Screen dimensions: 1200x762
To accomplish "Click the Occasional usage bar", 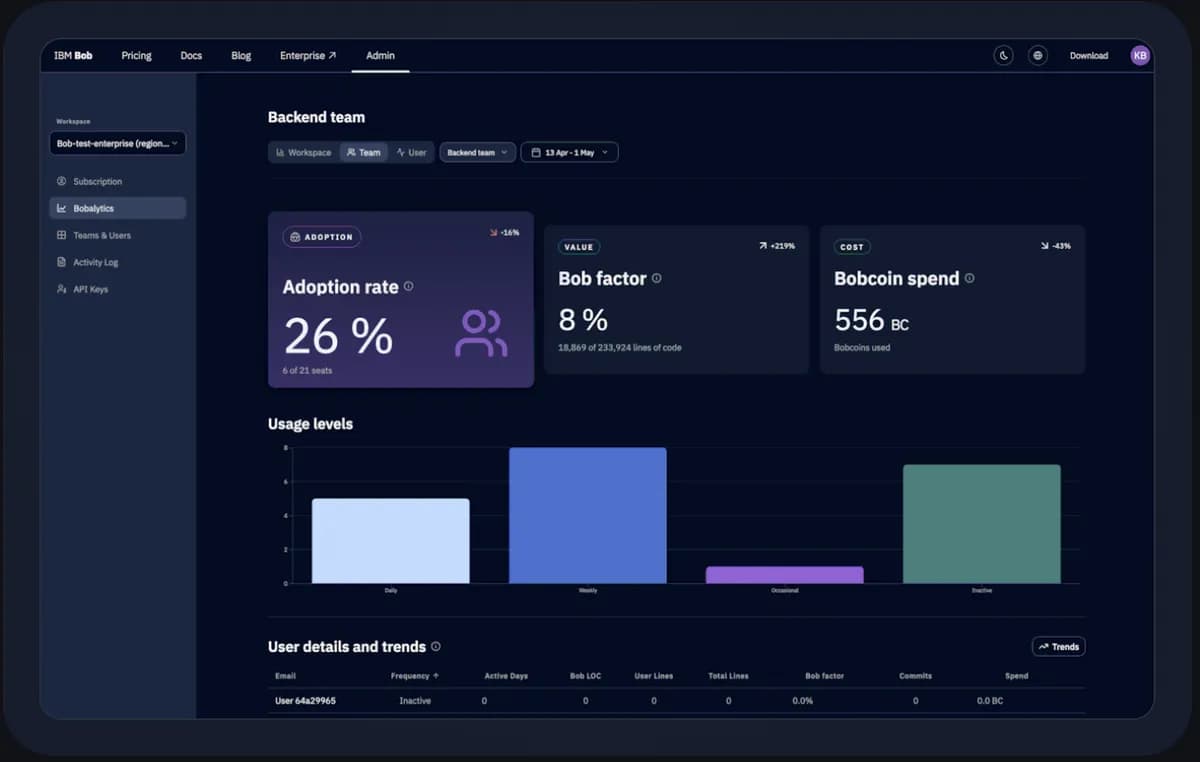I will tap(784, 575).
